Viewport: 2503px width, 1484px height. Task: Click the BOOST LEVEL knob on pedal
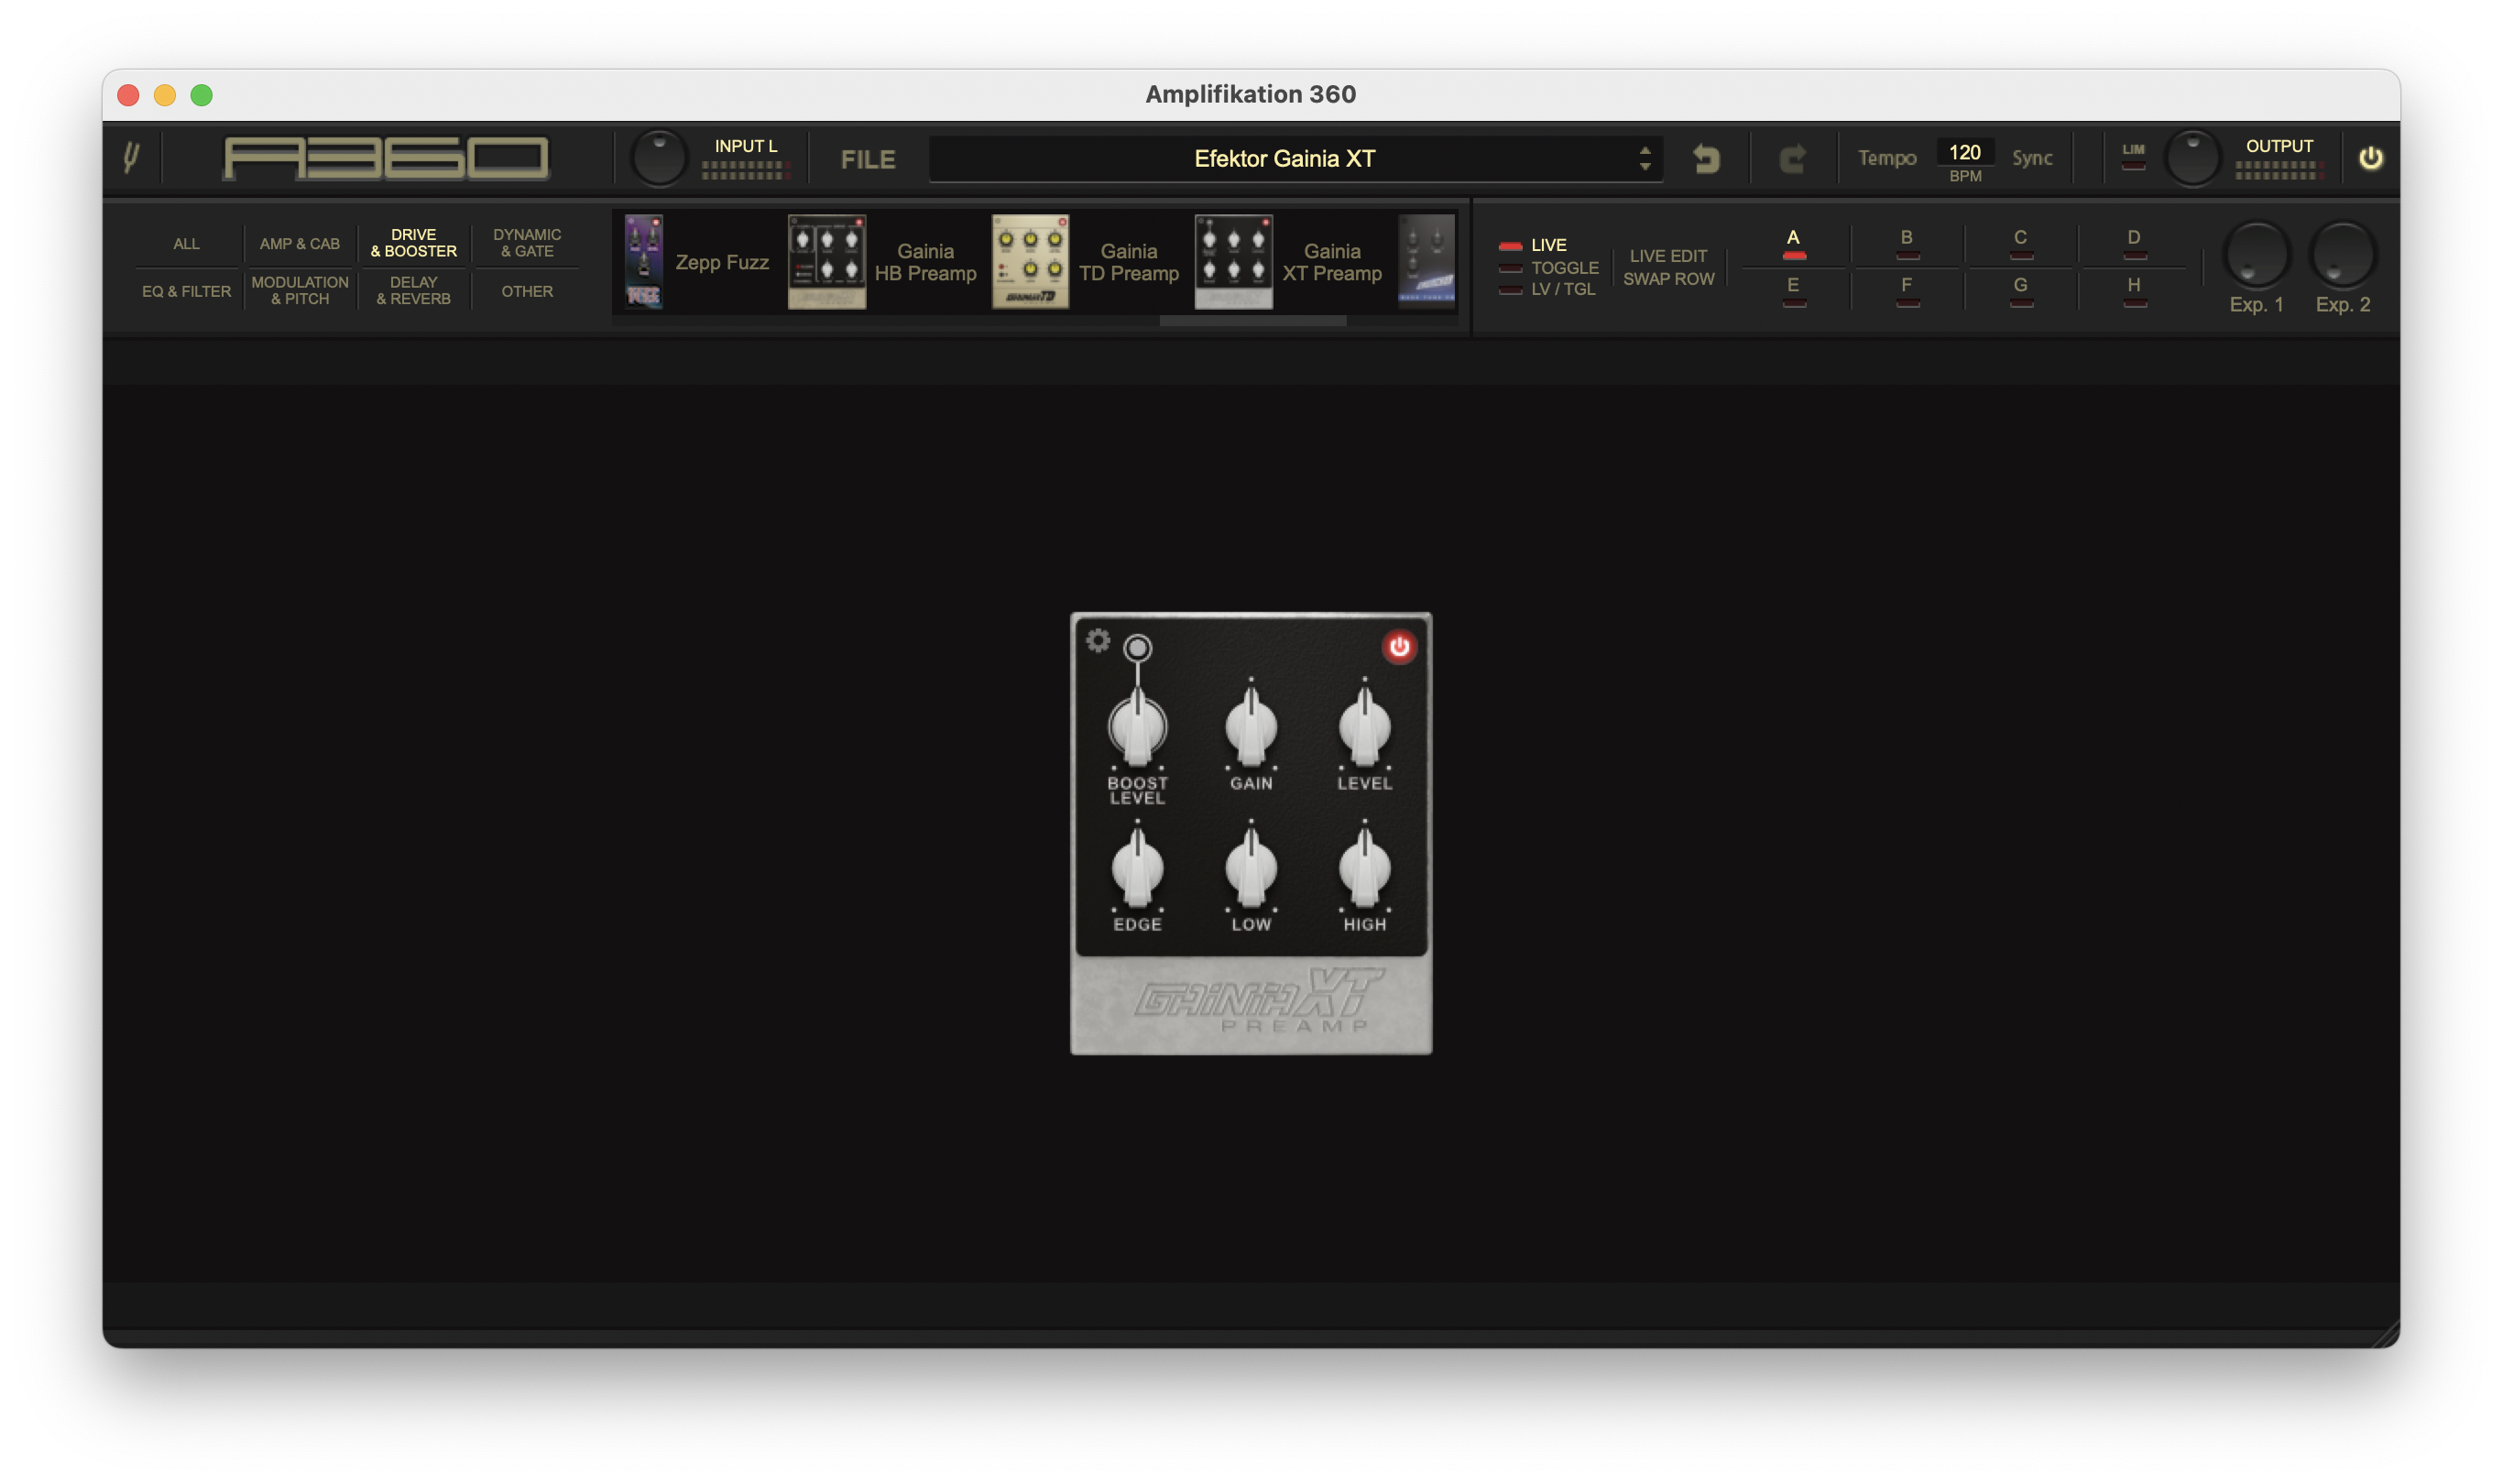tap(1137, 726)
